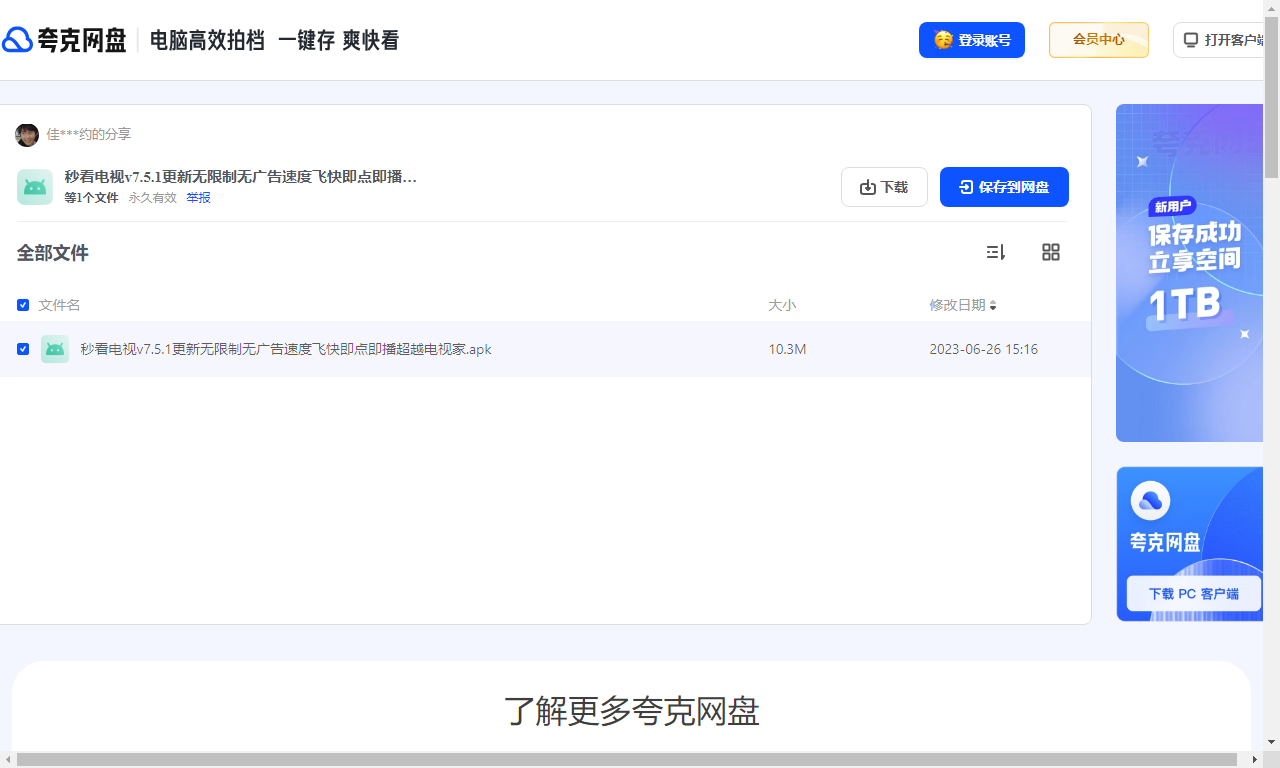The width and height of the screenshot is (1280, 768).
Task: Switch to grid view layout
Action: 1051,252
